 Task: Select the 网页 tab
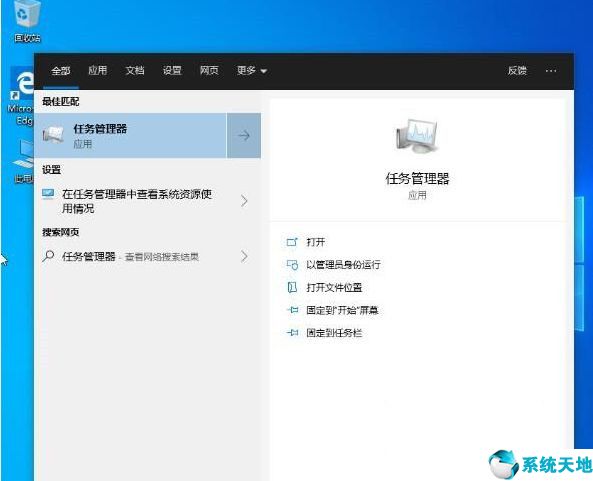coord(209,70)
